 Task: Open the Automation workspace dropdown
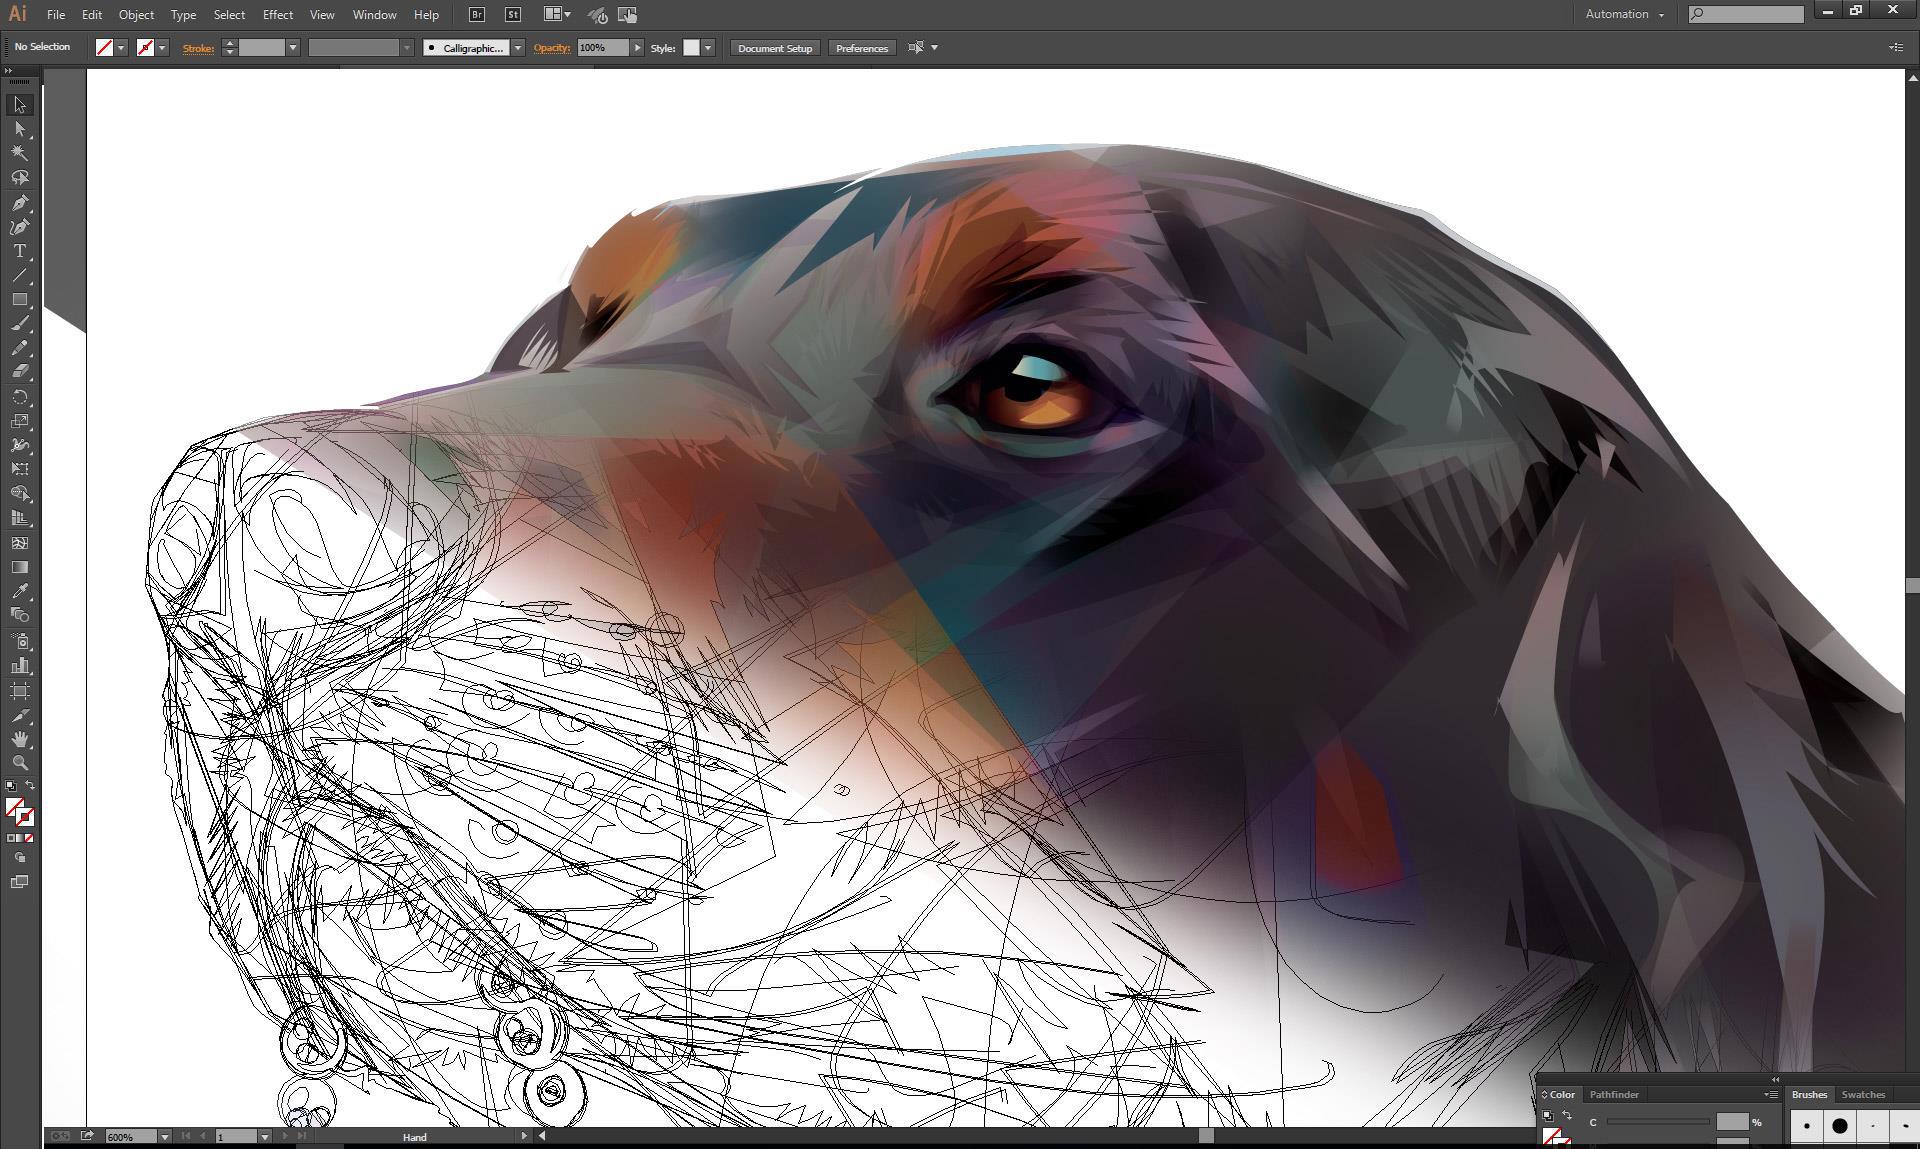click(1624, 14)
